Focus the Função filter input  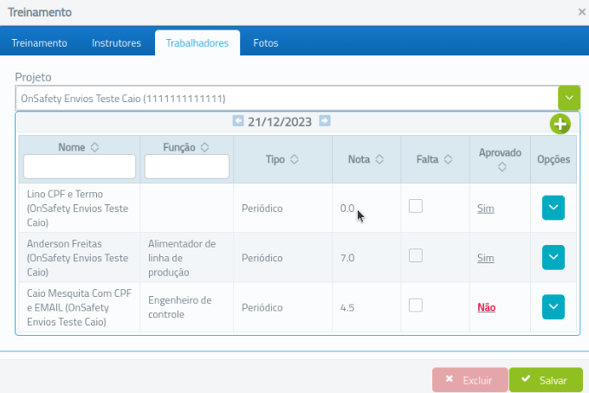(x=187, y=166)
